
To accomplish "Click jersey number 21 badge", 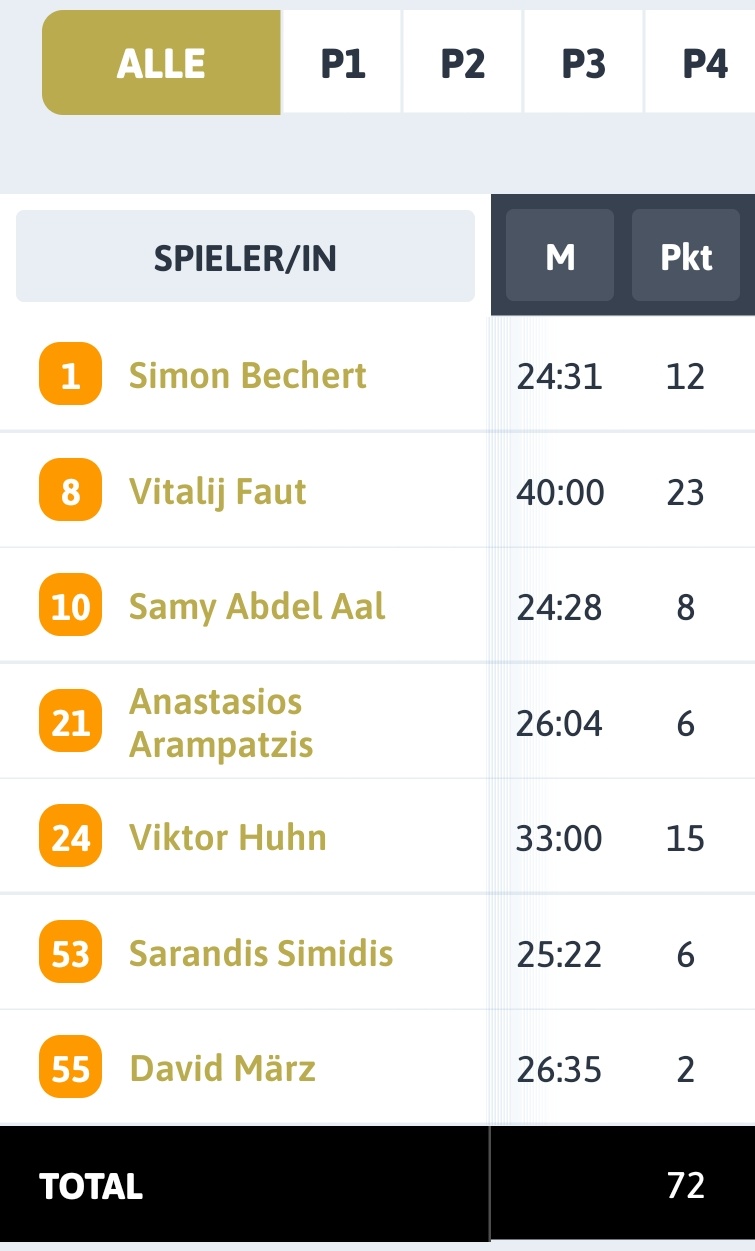I will pyautogui.click(x=71, y=721).
